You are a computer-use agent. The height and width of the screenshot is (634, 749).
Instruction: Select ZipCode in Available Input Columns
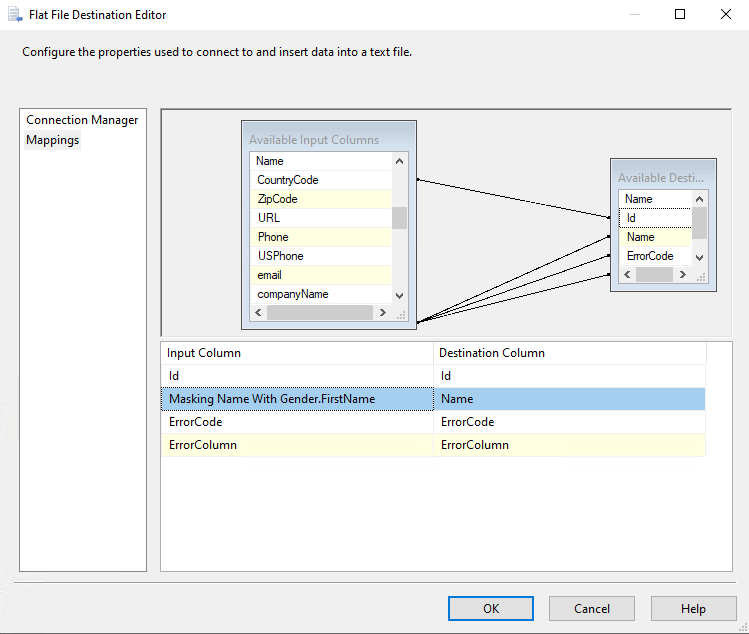click(x=277, y=199)
